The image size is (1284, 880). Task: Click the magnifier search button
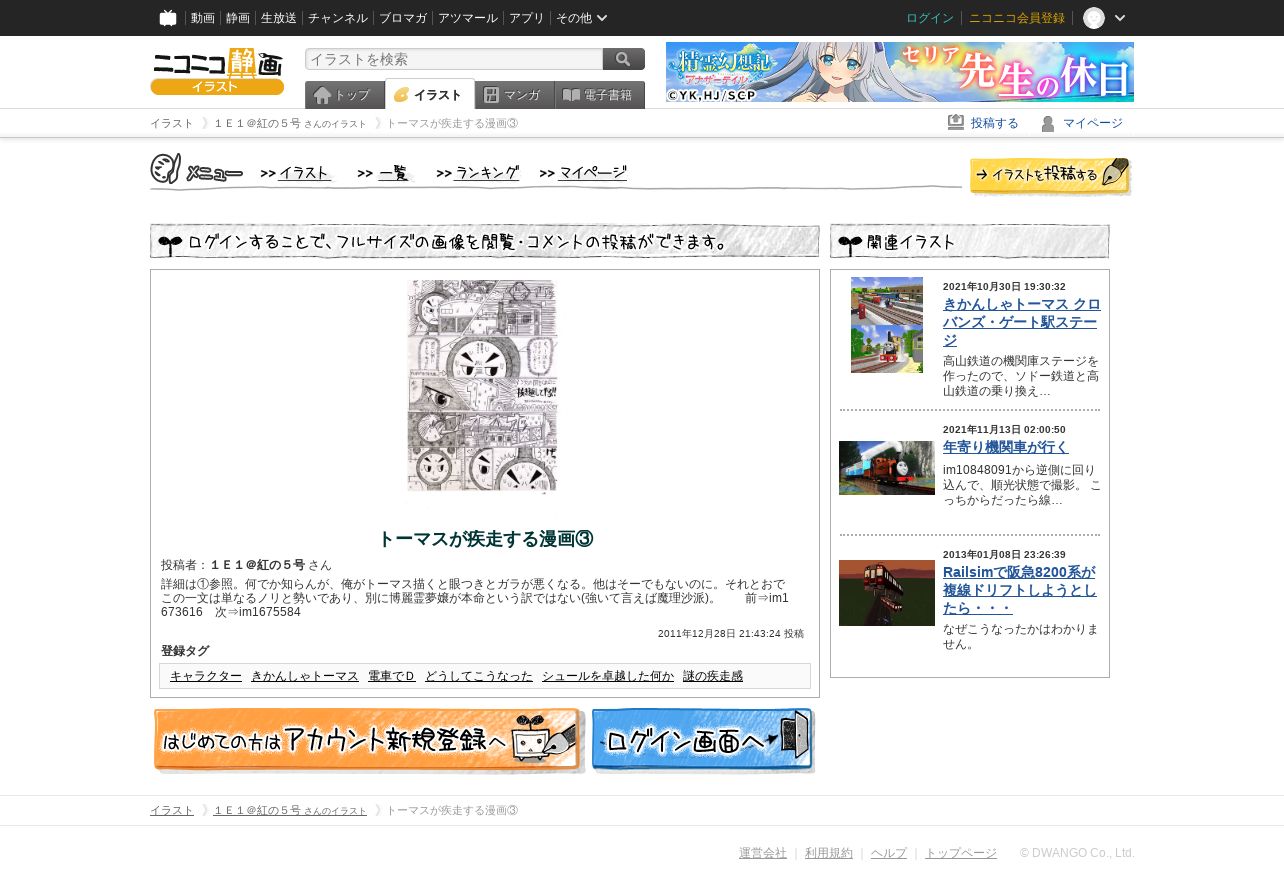pyautogui.click(x=624, y=59)
